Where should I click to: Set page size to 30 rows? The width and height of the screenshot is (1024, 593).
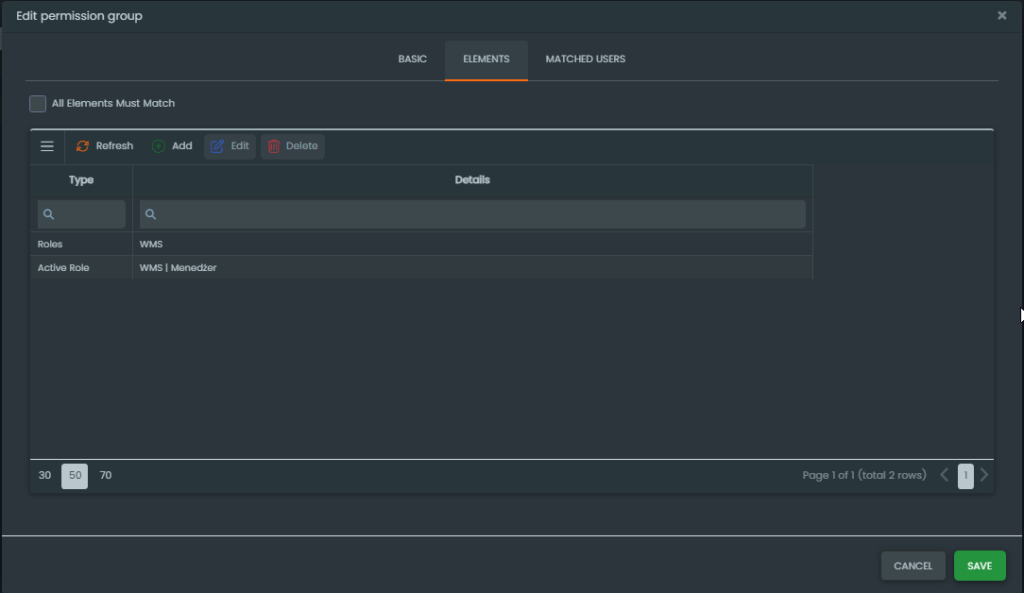[45, 476]
